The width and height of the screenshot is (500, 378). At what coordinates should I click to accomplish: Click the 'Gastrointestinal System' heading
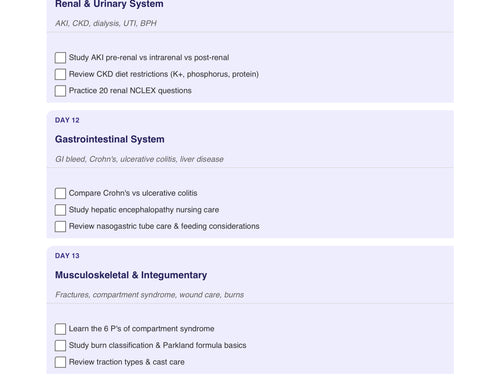point(110,139)
